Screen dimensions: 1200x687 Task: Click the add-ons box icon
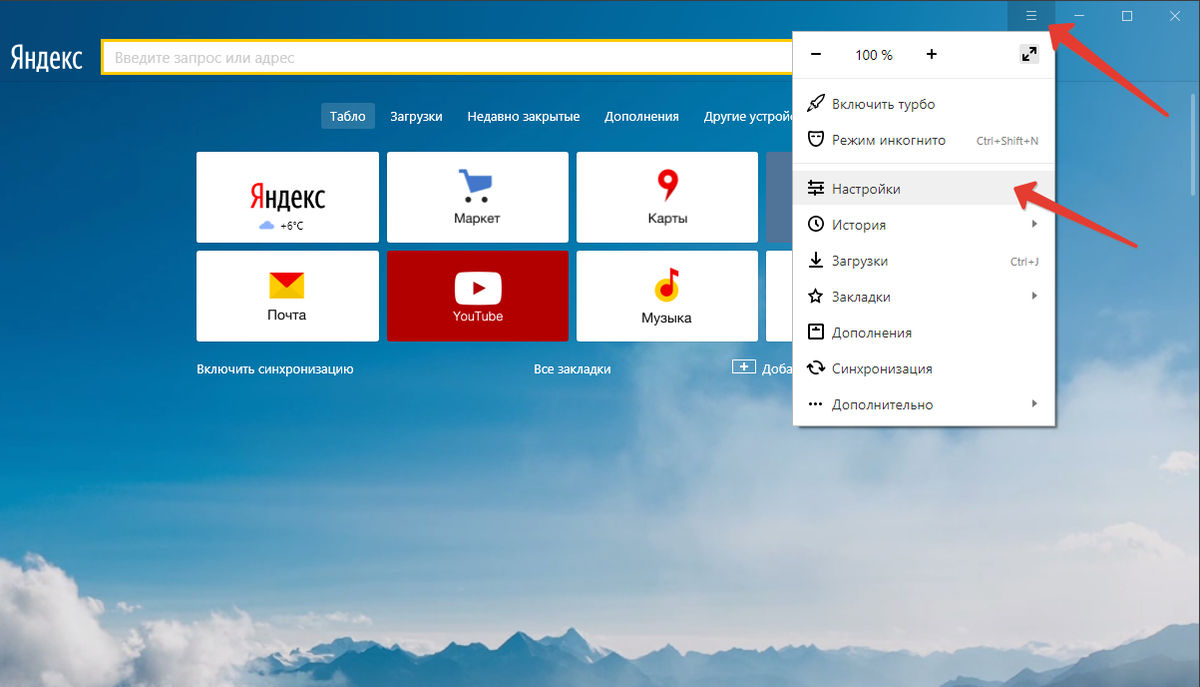[816, 332]
